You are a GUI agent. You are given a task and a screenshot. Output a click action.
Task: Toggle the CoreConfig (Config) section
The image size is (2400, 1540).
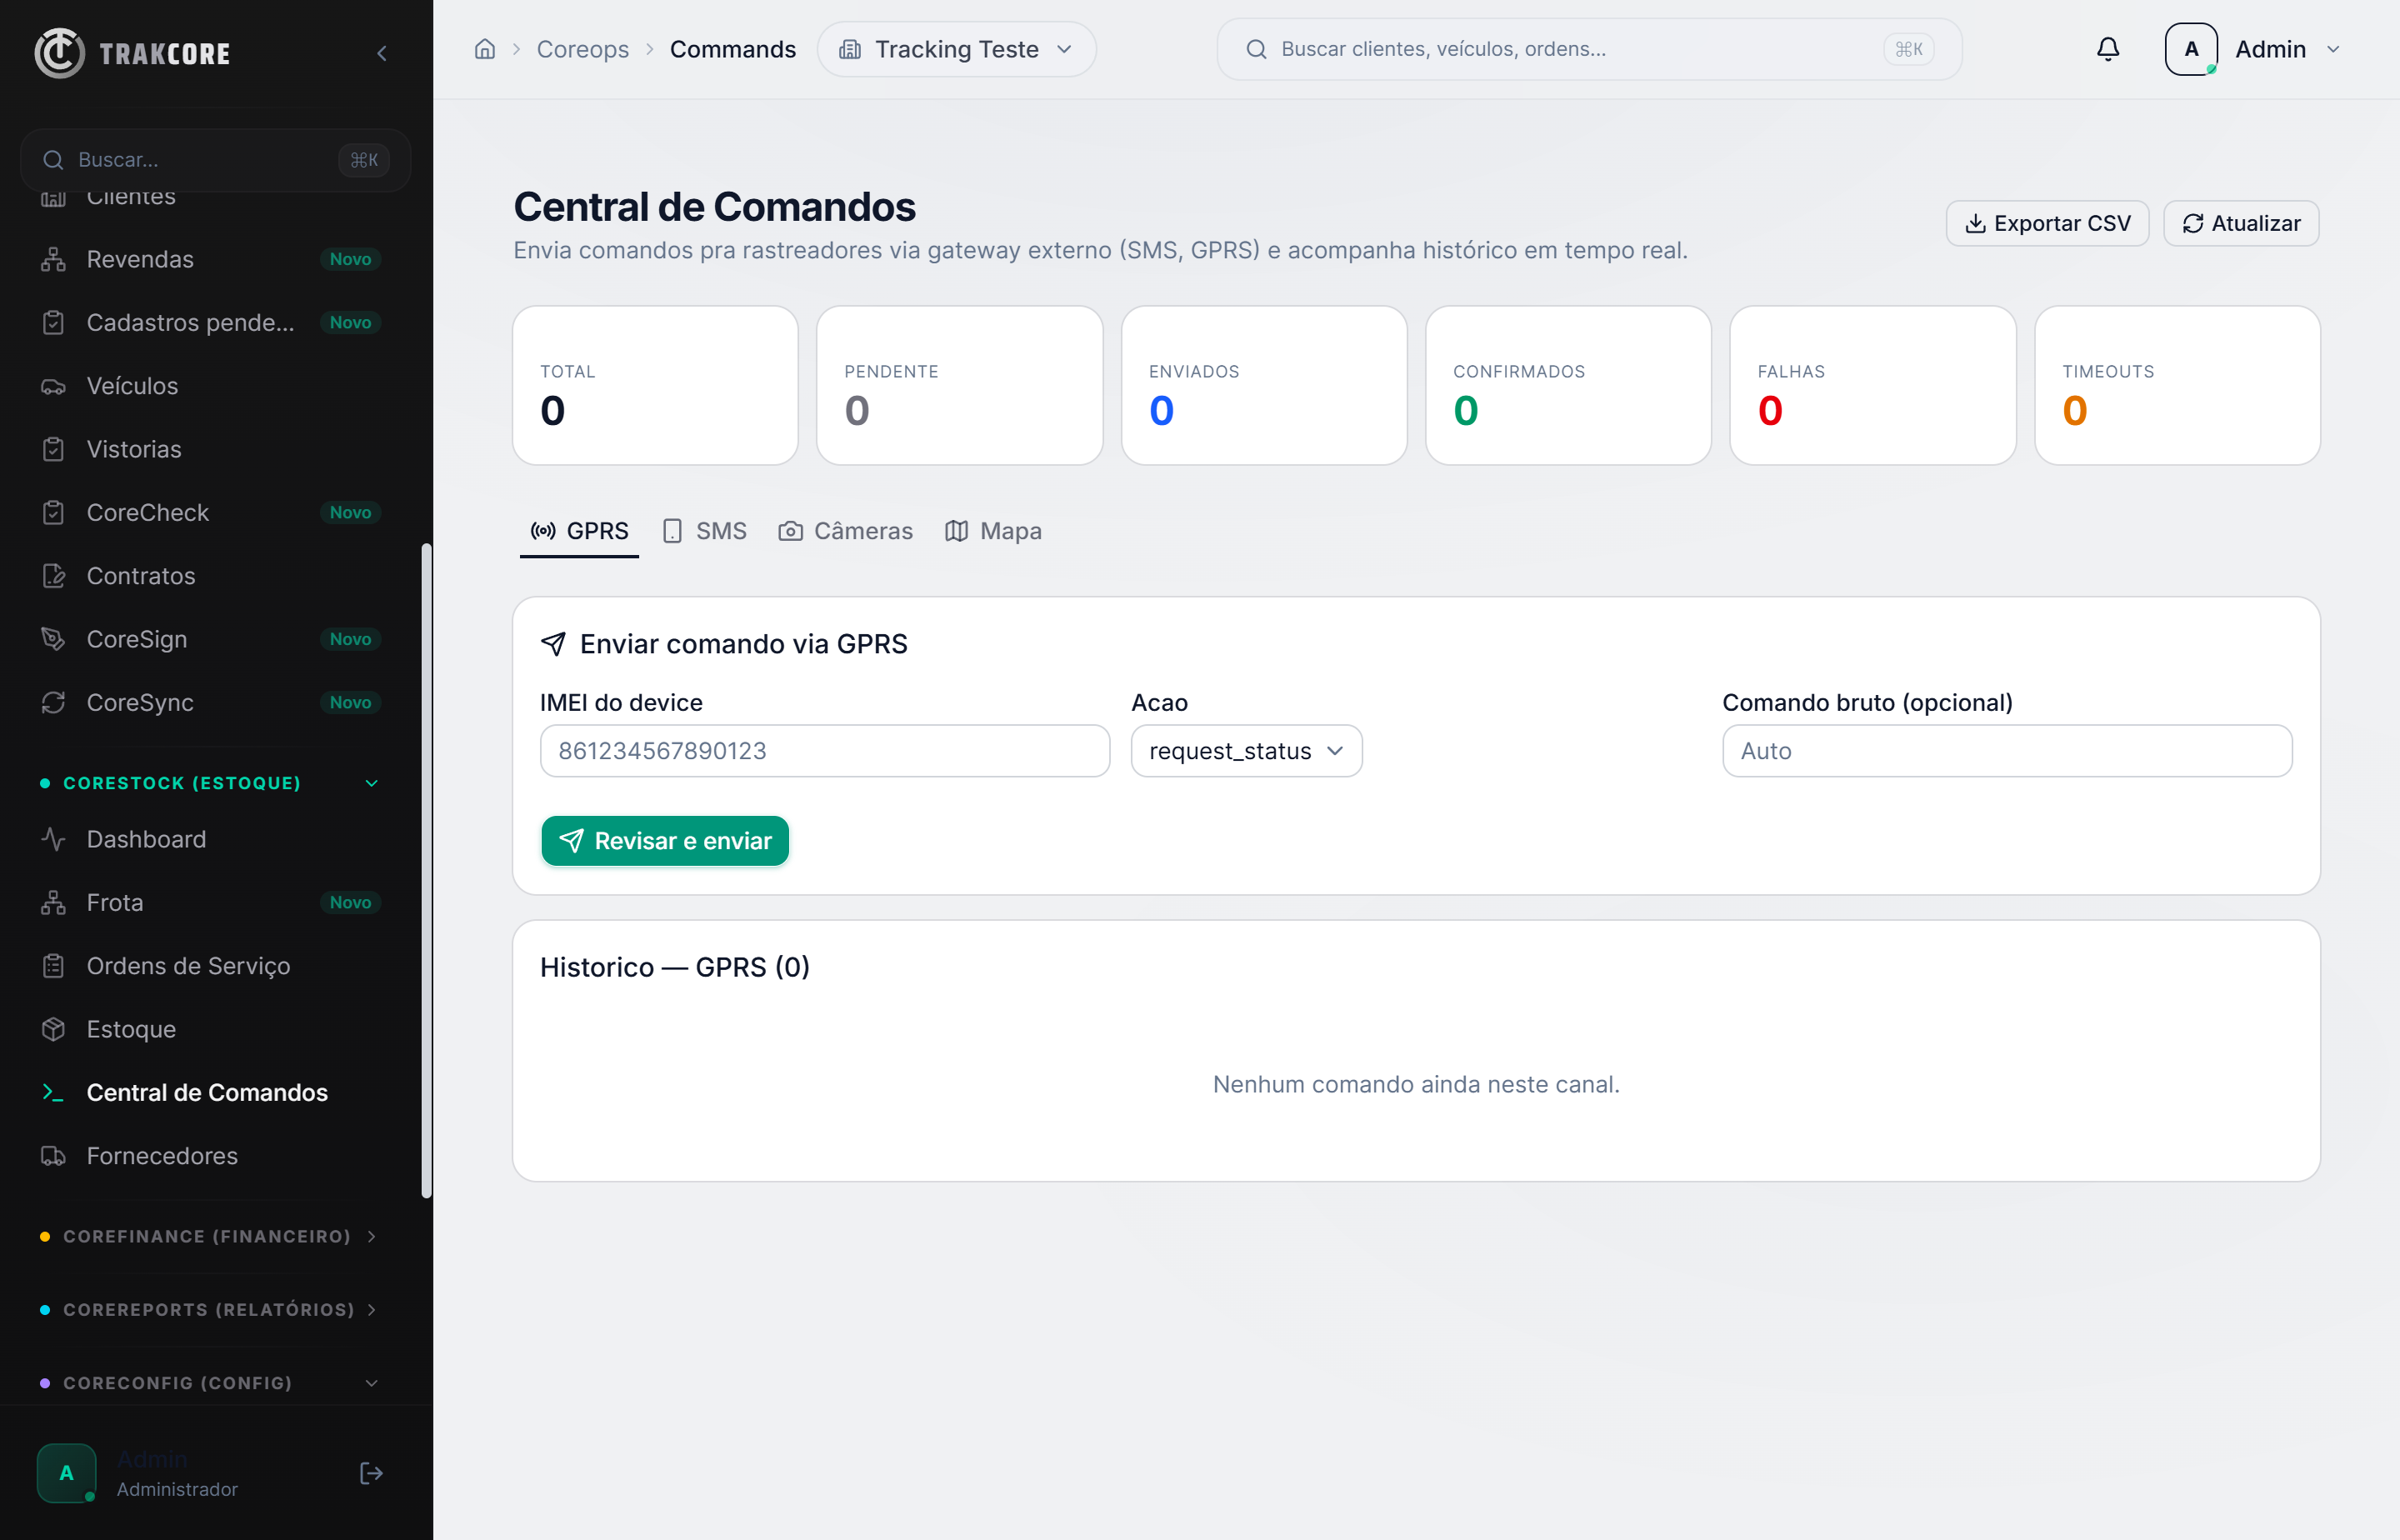point(210,1383)
